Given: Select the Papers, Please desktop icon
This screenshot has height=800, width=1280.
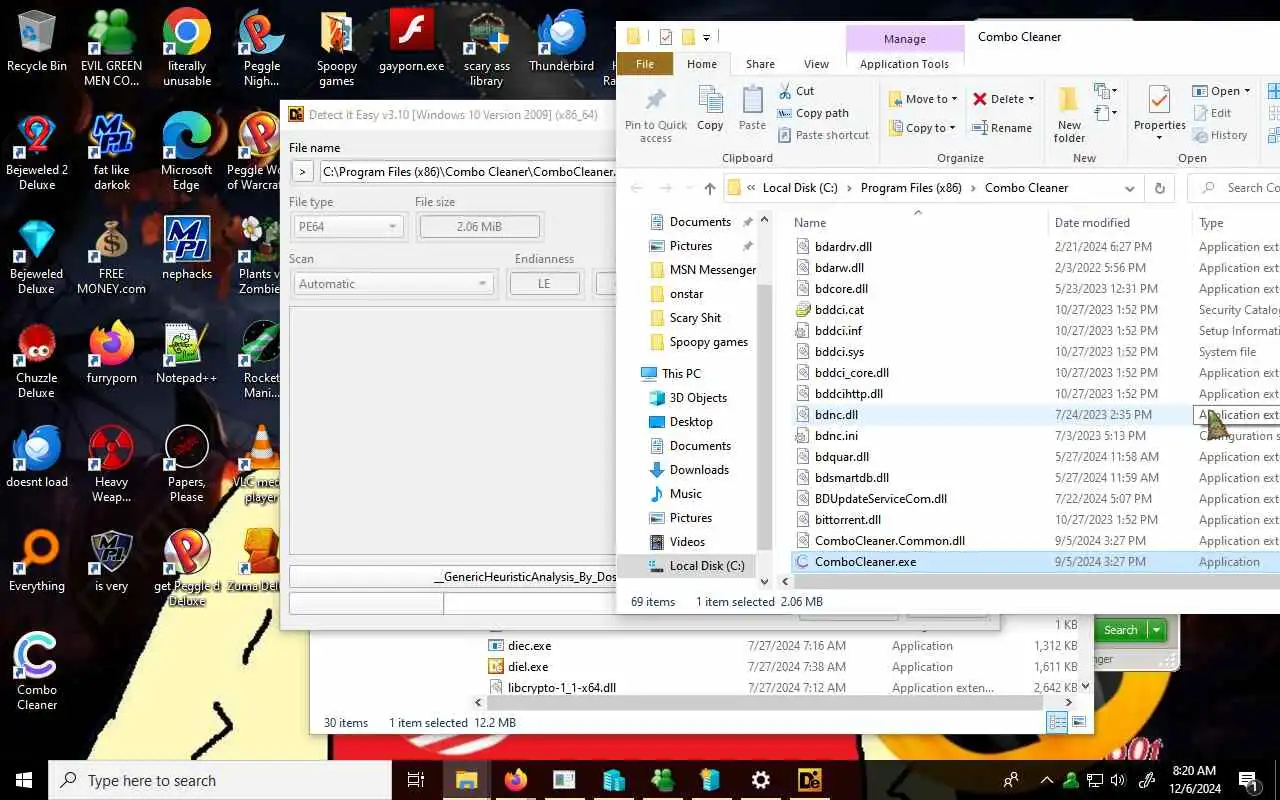Looking at the screenshot, I should click(187, 464).
